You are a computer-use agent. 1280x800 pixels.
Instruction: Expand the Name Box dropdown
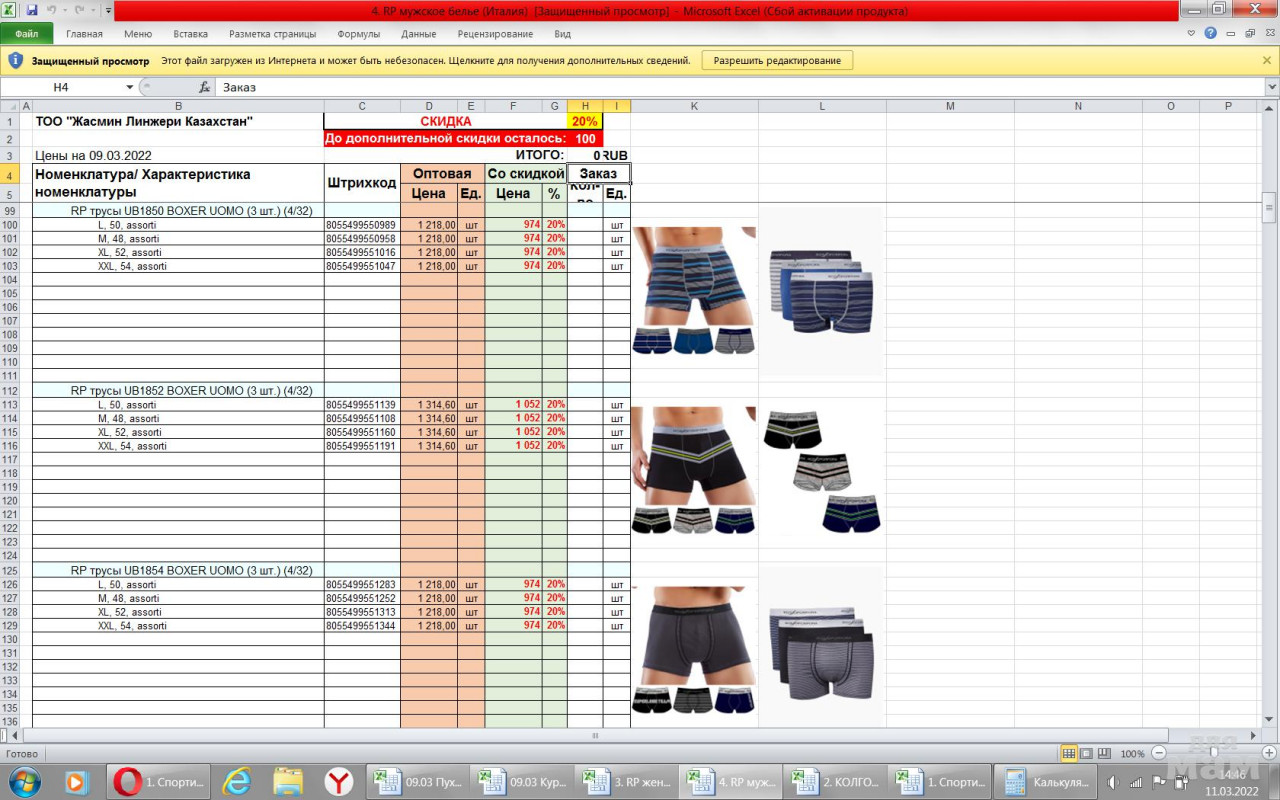[x=129, y=87]
